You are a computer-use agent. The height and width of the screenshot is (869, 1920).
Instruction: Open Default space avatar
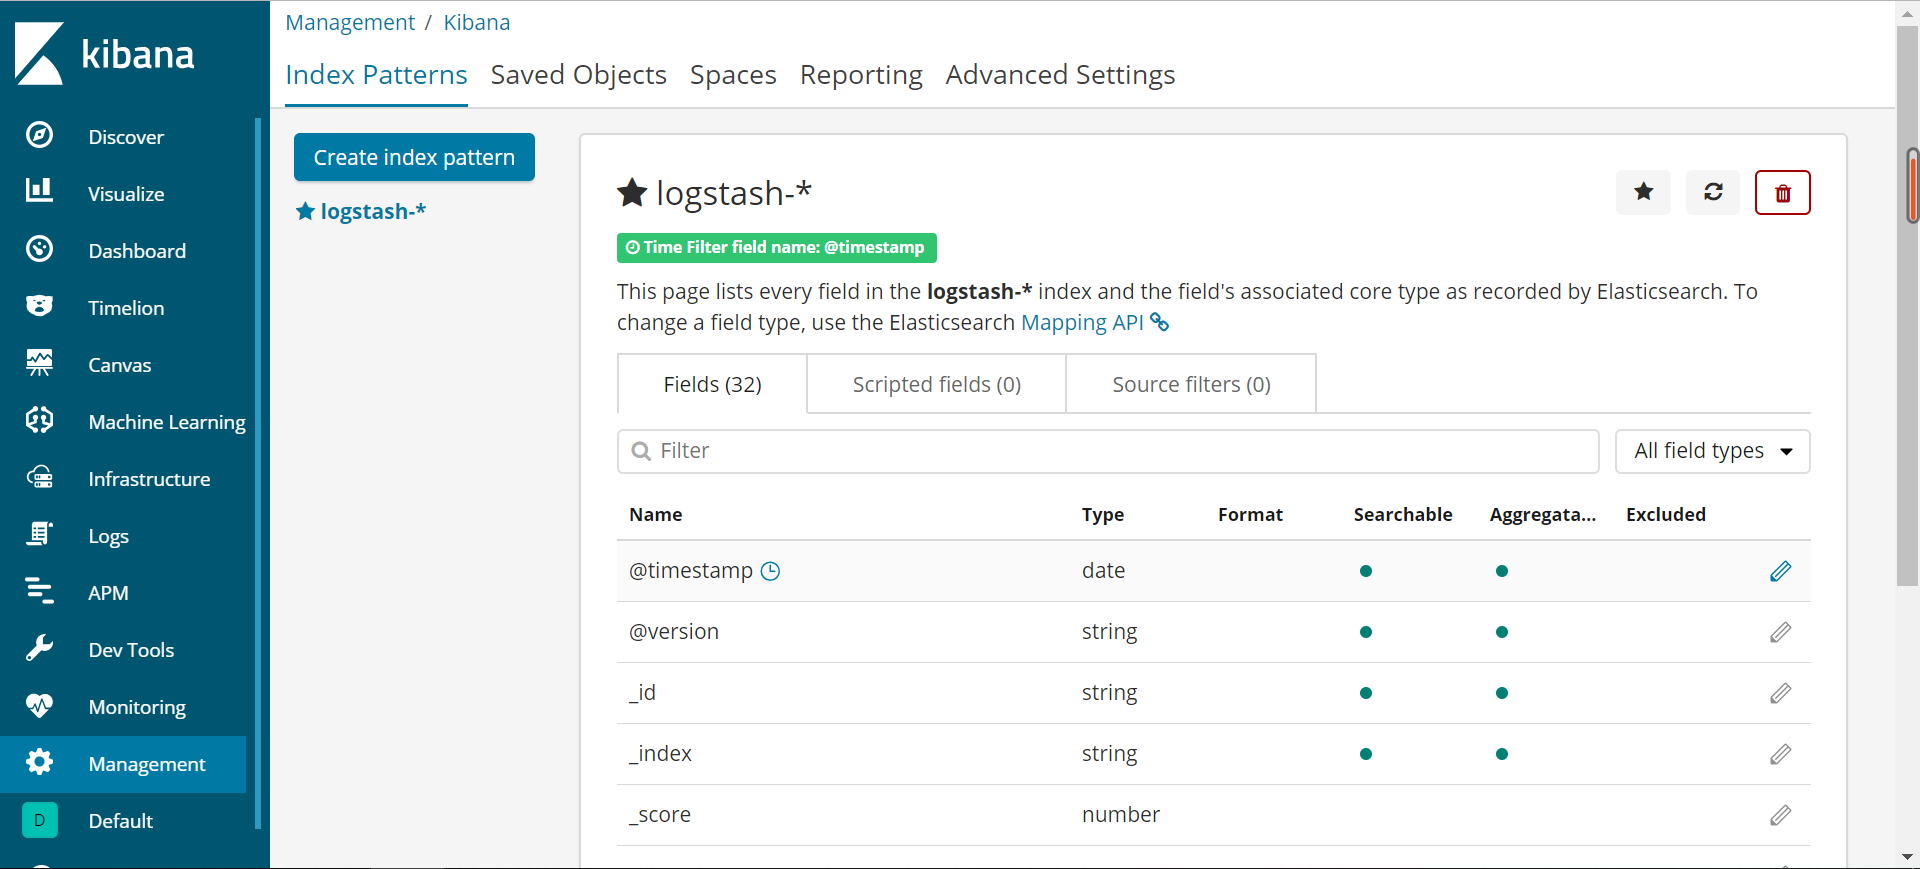click(39, 820)
